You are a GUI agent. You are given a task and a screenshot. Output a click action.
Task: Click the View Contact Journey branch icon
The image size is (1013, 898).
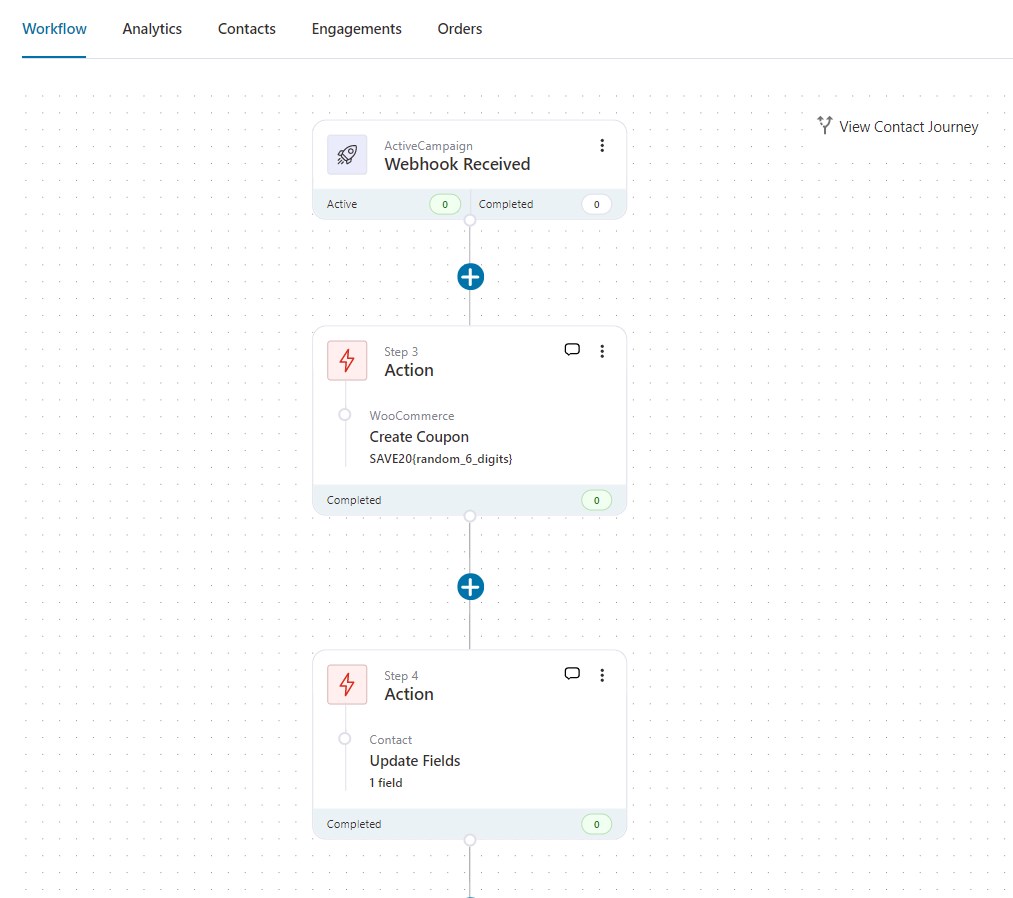pos(824,125)
